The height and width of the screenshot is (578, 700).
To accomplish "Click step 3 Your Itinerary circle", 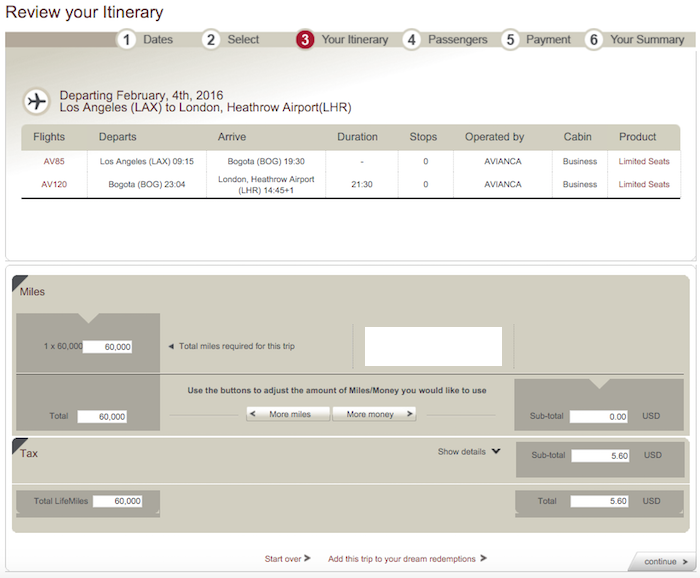I will pos(305,40).
